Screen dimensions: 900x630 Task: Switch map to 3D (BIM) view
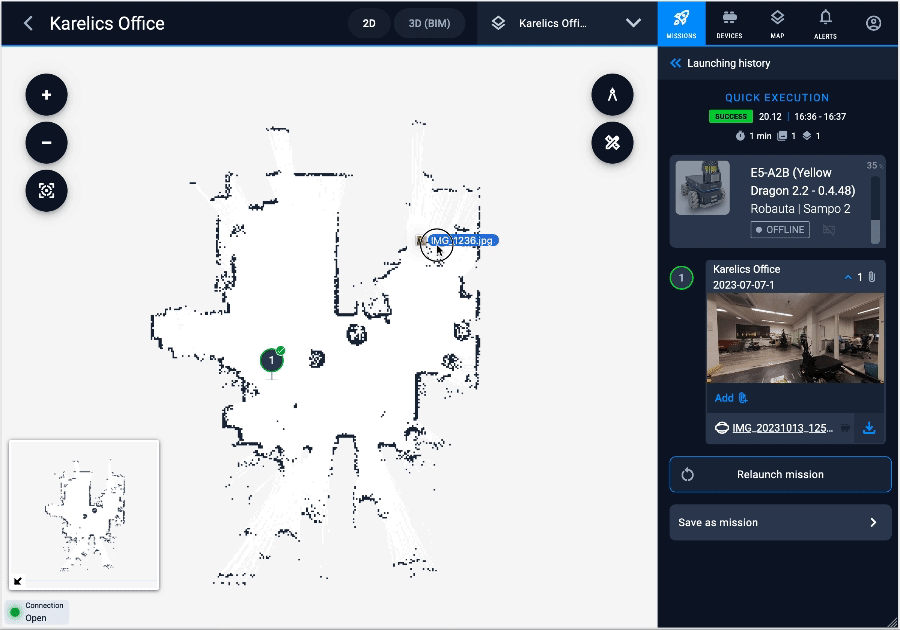pyautogui.click(x=429, y=23)
